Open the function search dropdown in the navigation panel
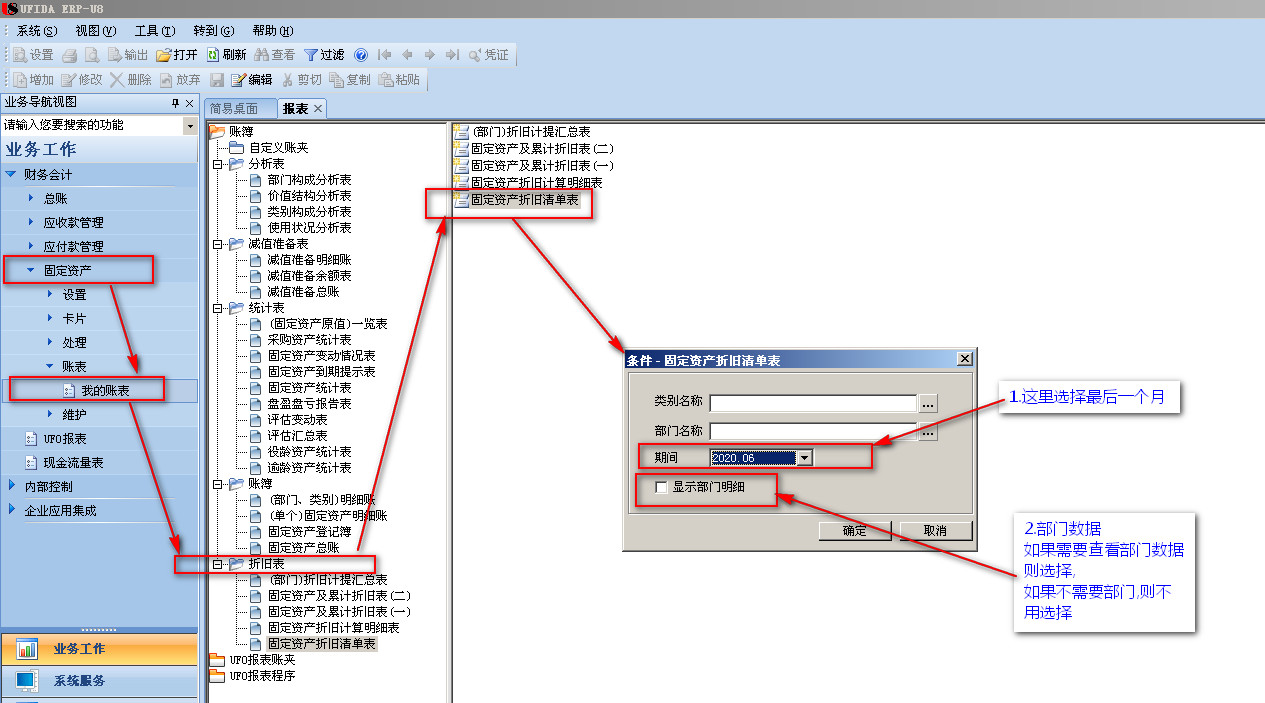Viewport: 1265px width, 703px height. coord(190,126)
